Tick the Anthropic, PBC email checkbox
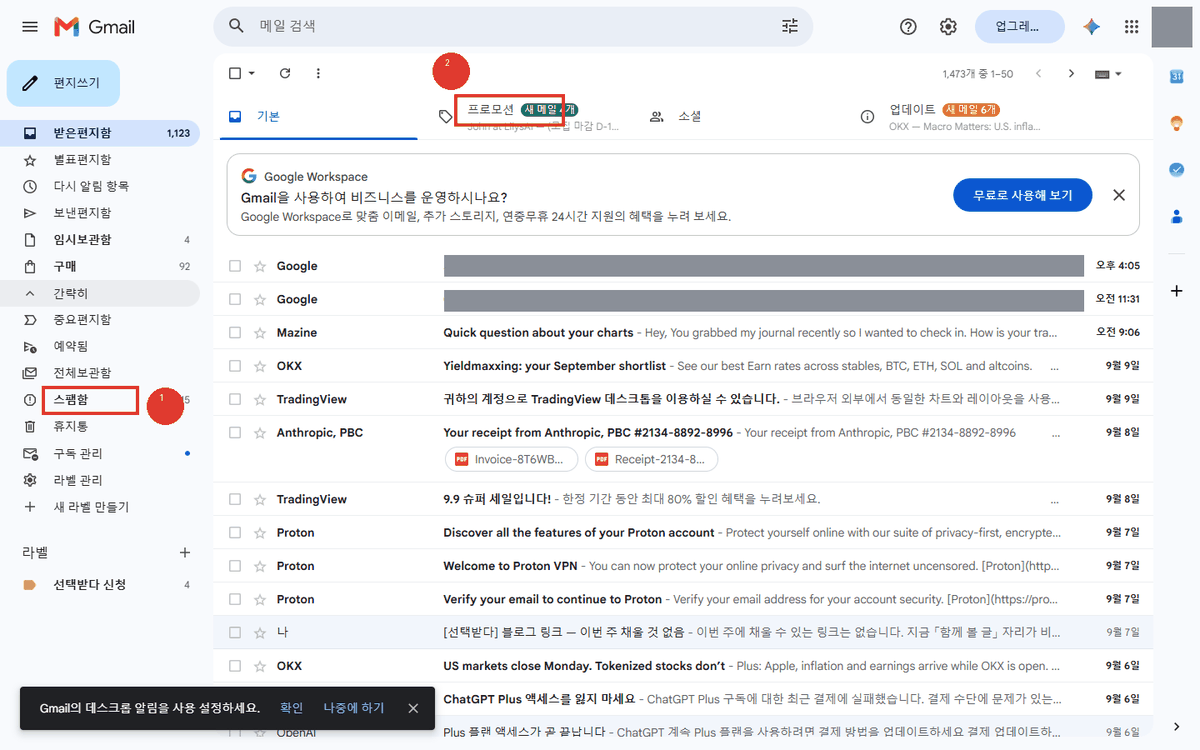 235,432
